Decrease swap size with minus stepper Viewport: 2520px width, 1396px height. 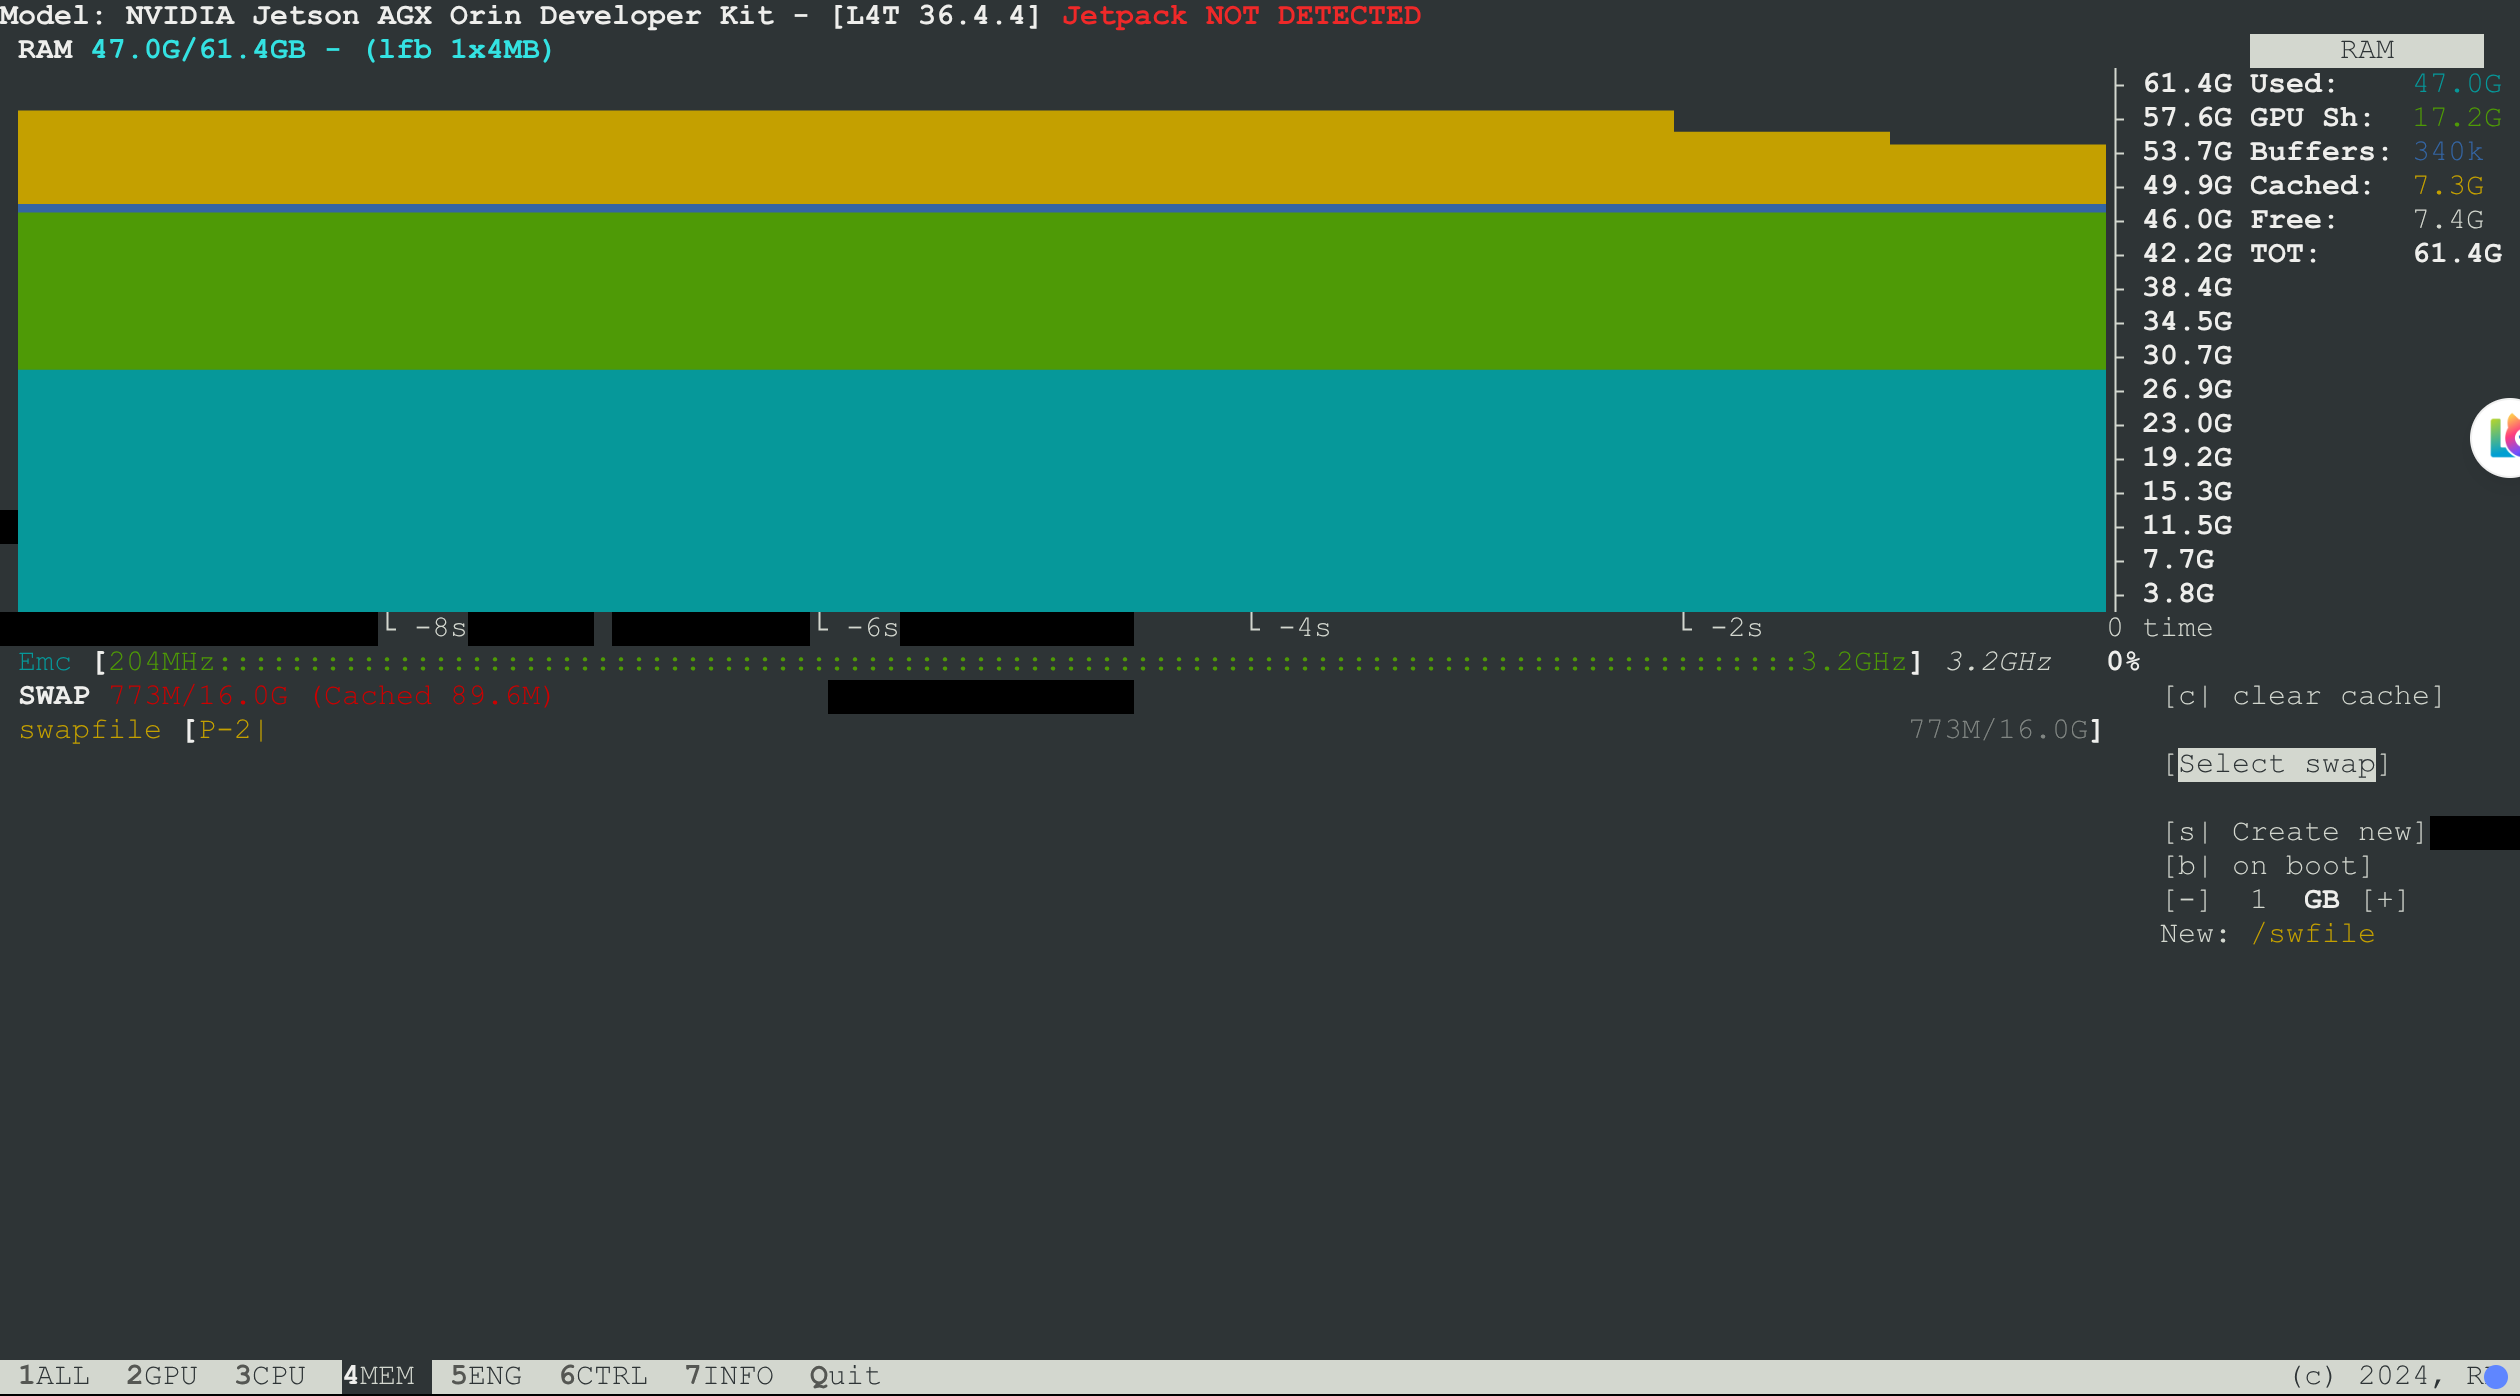click(2188, 899)
